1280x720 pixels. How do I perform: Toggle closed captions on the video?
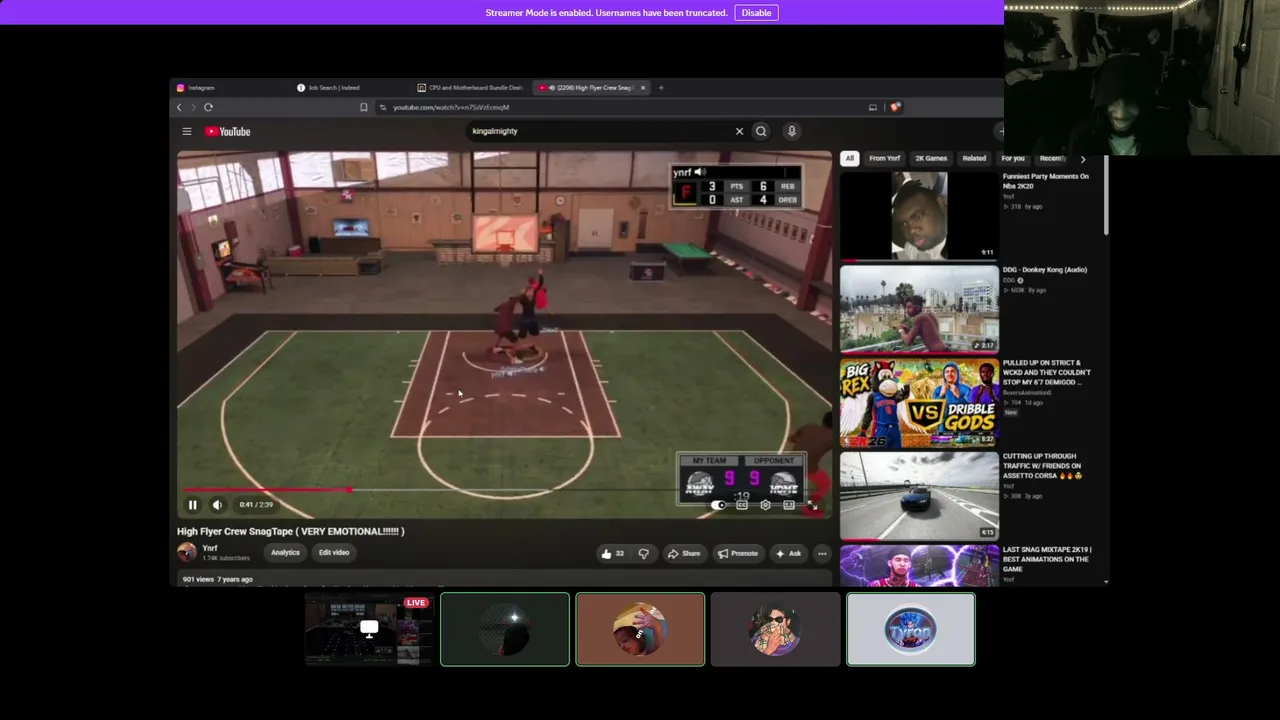click(742, 505)
